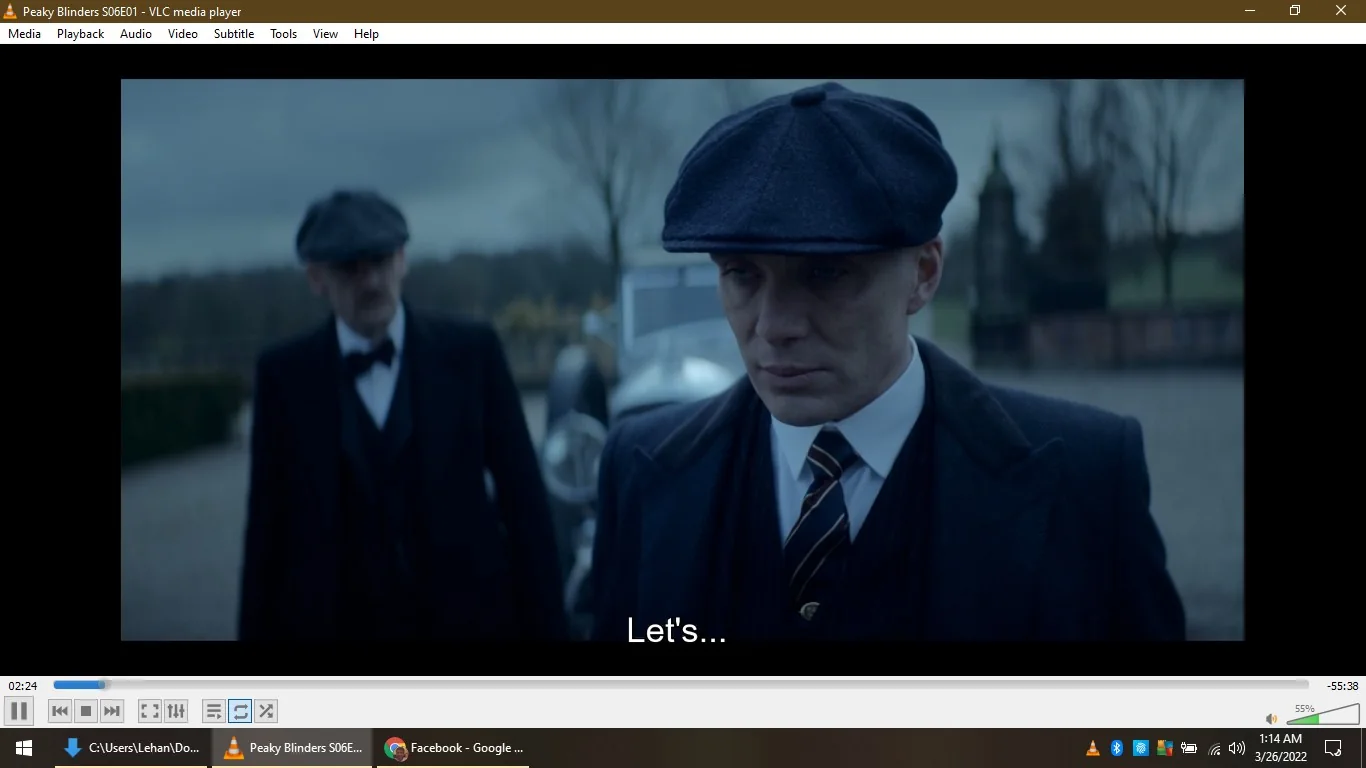Restore down the VLC window
1366x768 pixels.
click(1295, 11)
